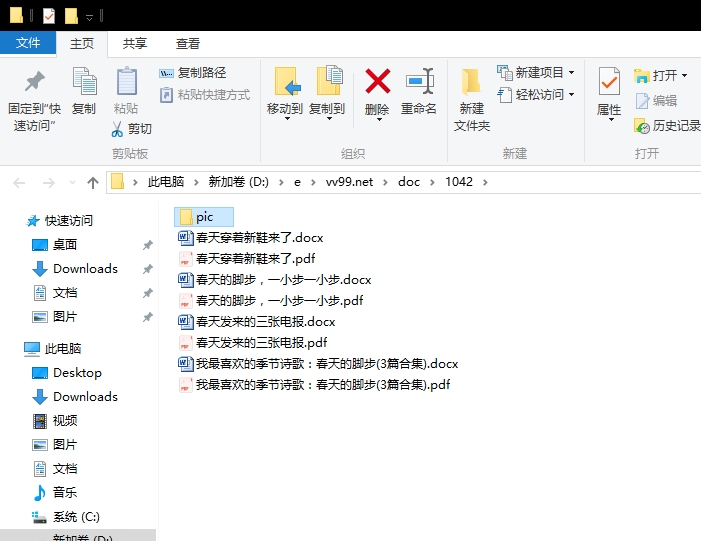Open the File (文件) tab
Image resolution: width=701 pixels, height=541 pixels.
tap(28, 43)
